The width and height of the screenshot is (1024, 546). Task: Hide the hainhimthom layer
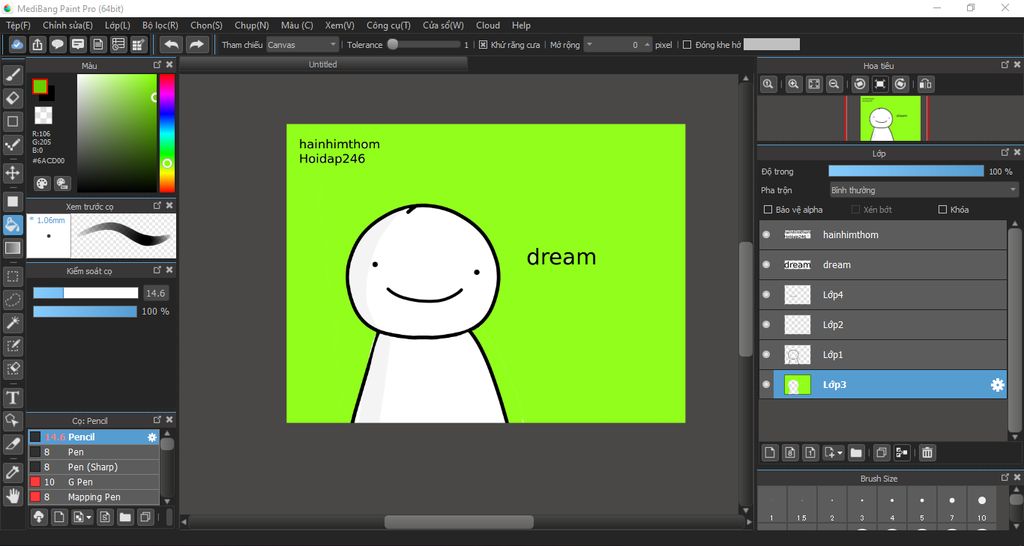[767, 234]
